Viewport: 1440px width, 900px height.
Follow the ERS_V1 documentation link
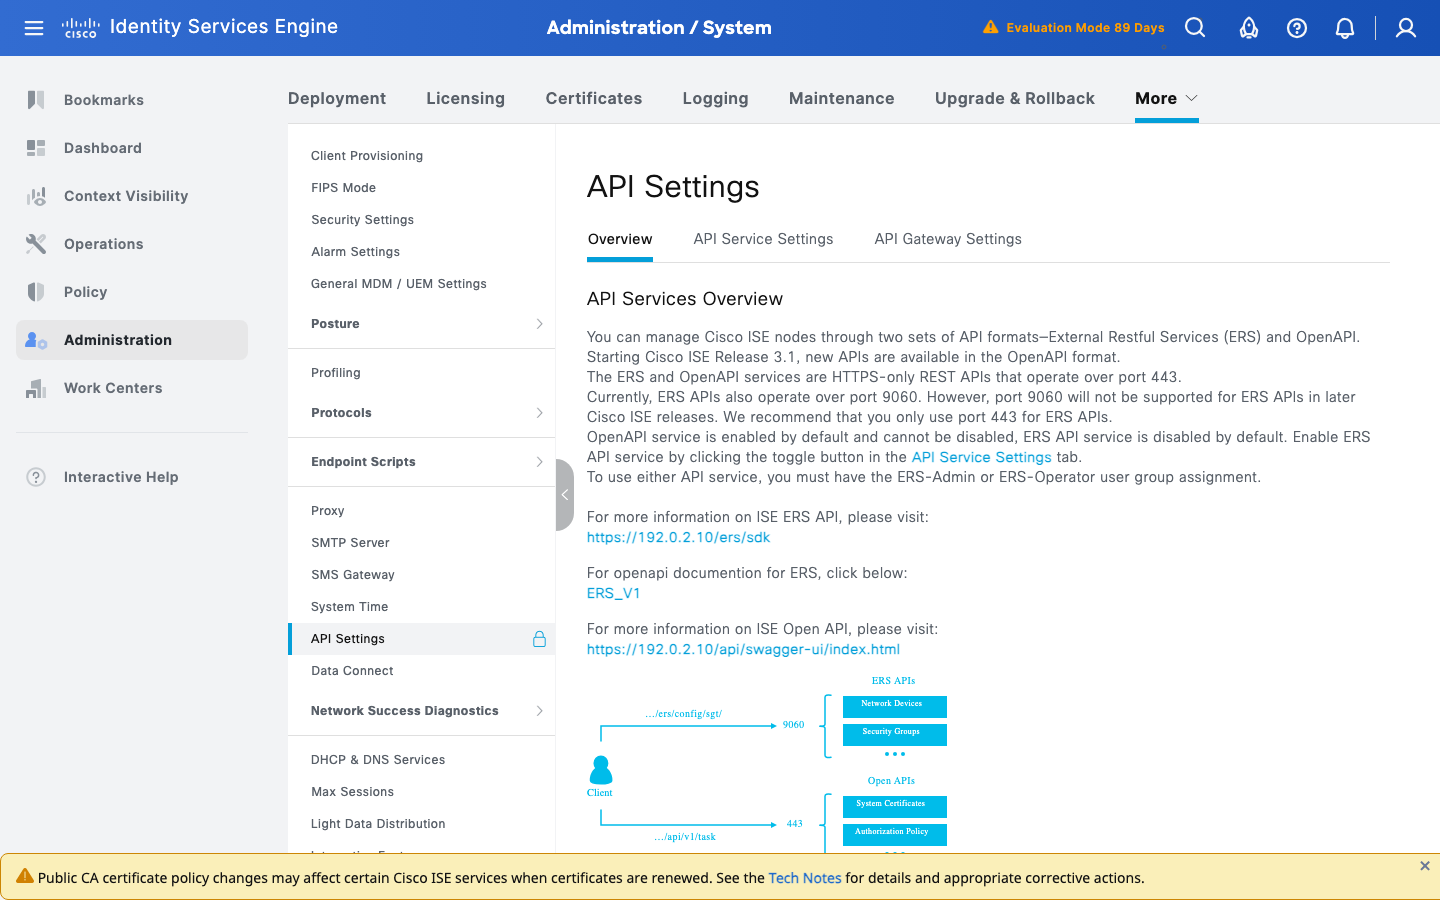click(613, 593)
